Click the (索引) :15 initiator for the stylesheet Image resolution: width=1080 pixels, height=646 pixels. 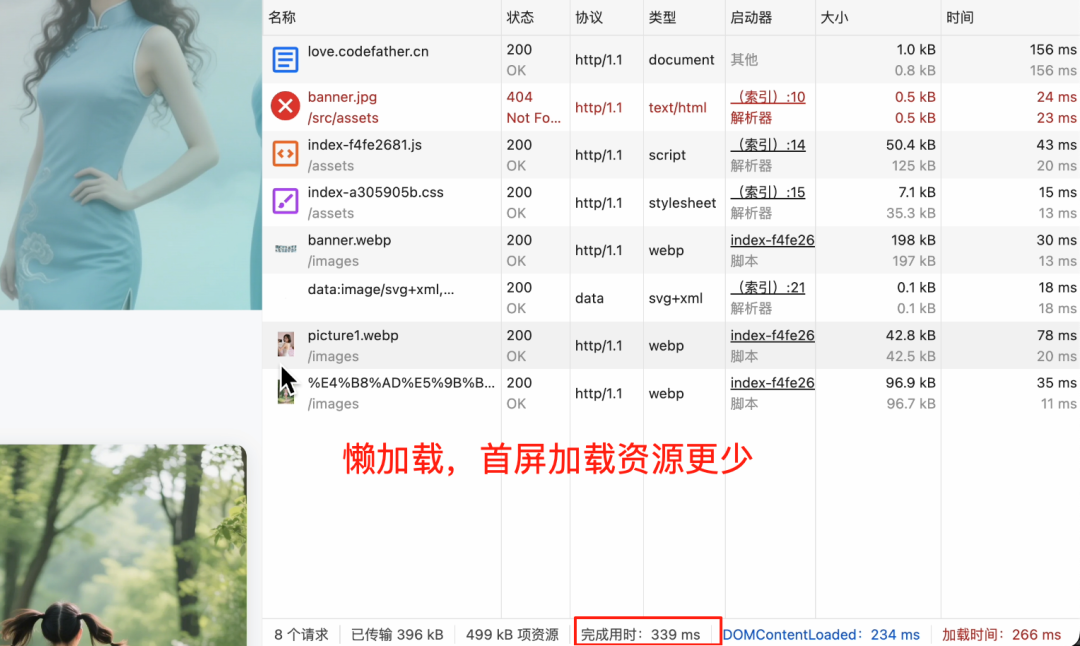pos(767,192)
